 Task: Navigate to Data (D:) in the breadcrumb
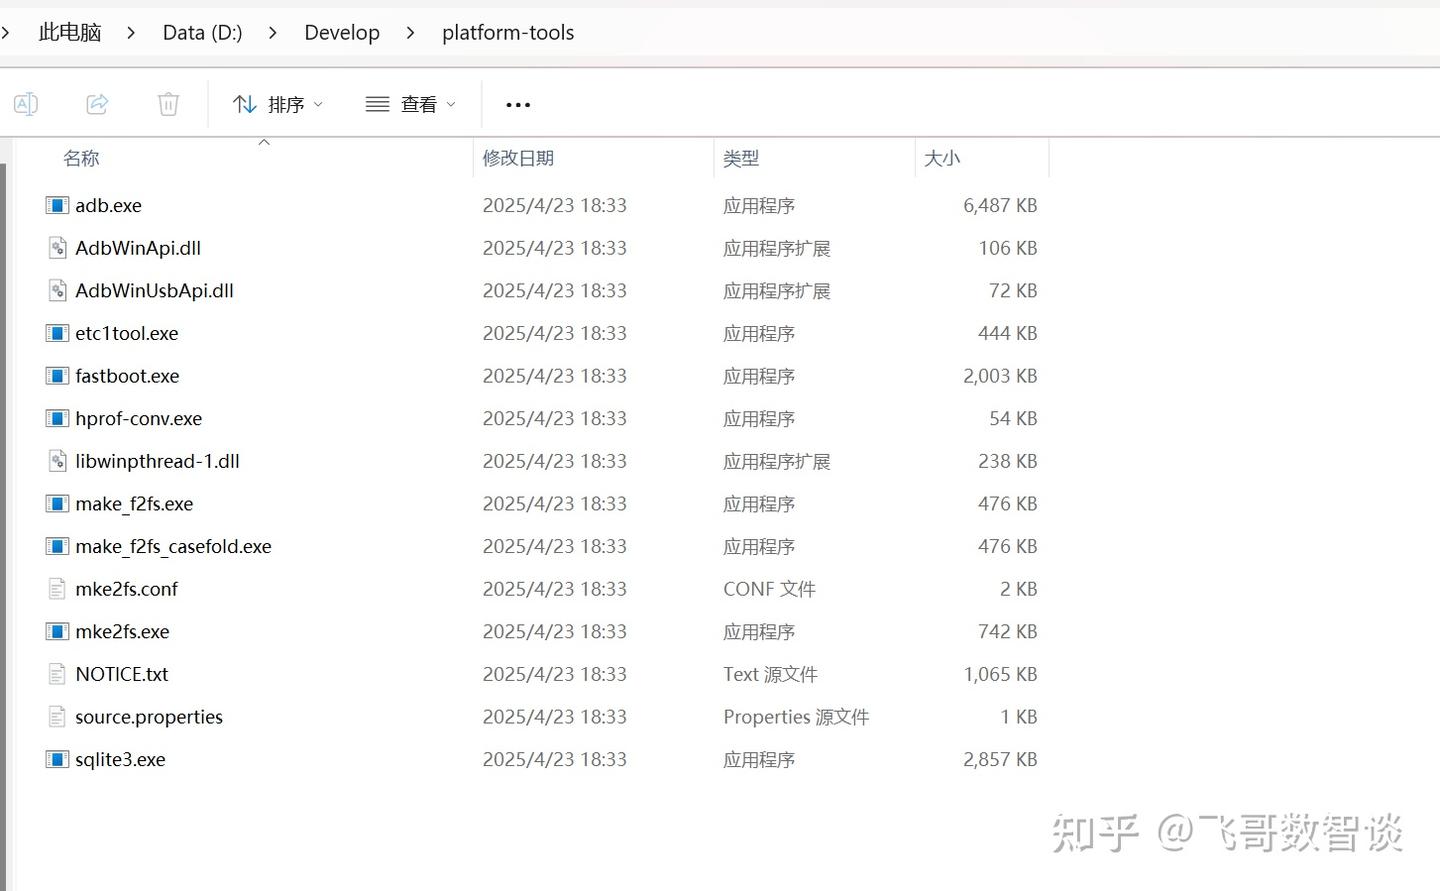[202, 33]
